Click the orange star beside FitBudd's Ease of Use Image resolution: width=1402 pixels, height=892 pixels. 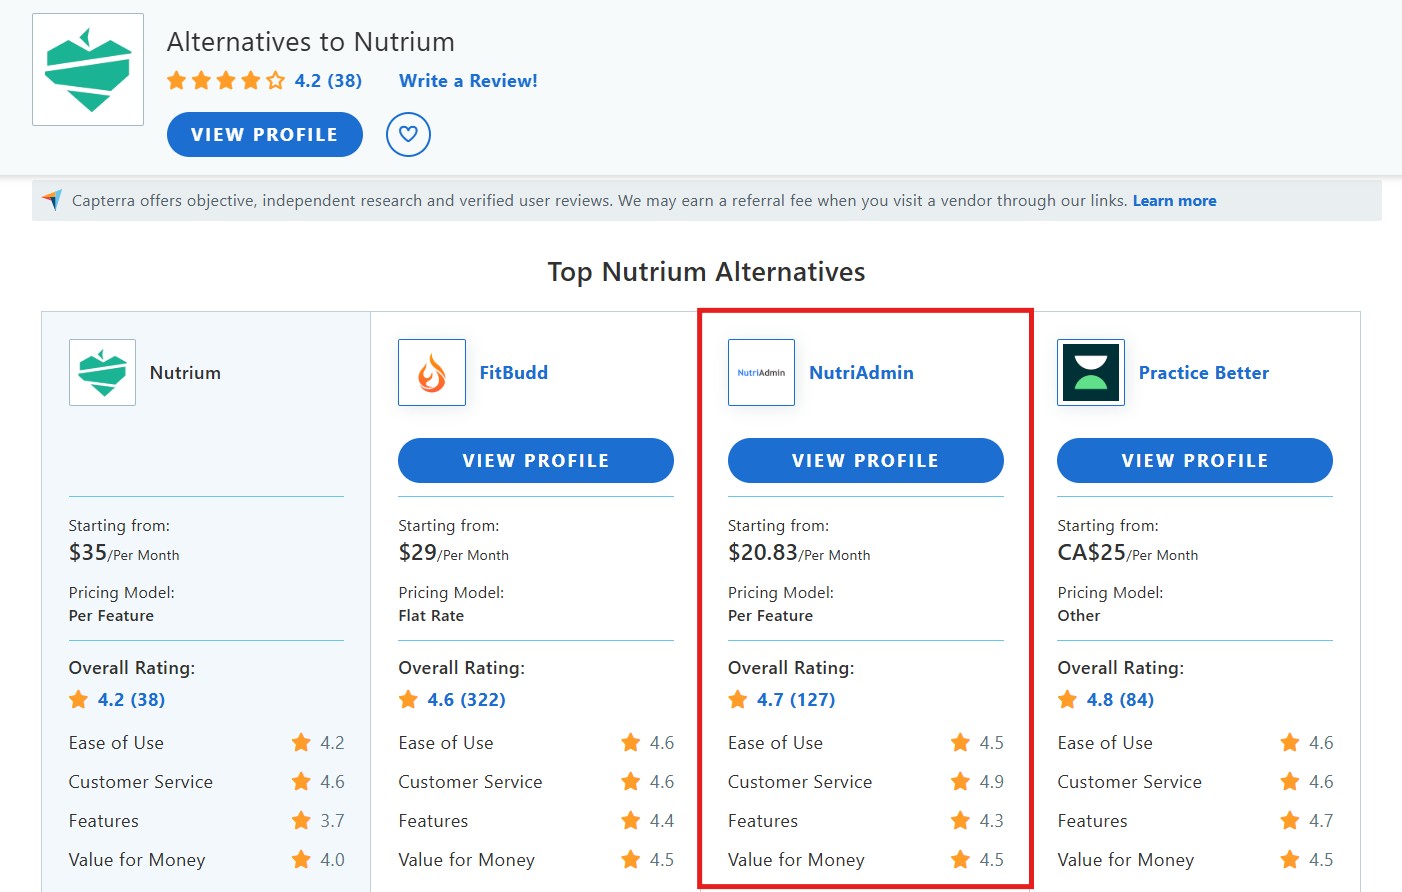[x=630, y=742]
